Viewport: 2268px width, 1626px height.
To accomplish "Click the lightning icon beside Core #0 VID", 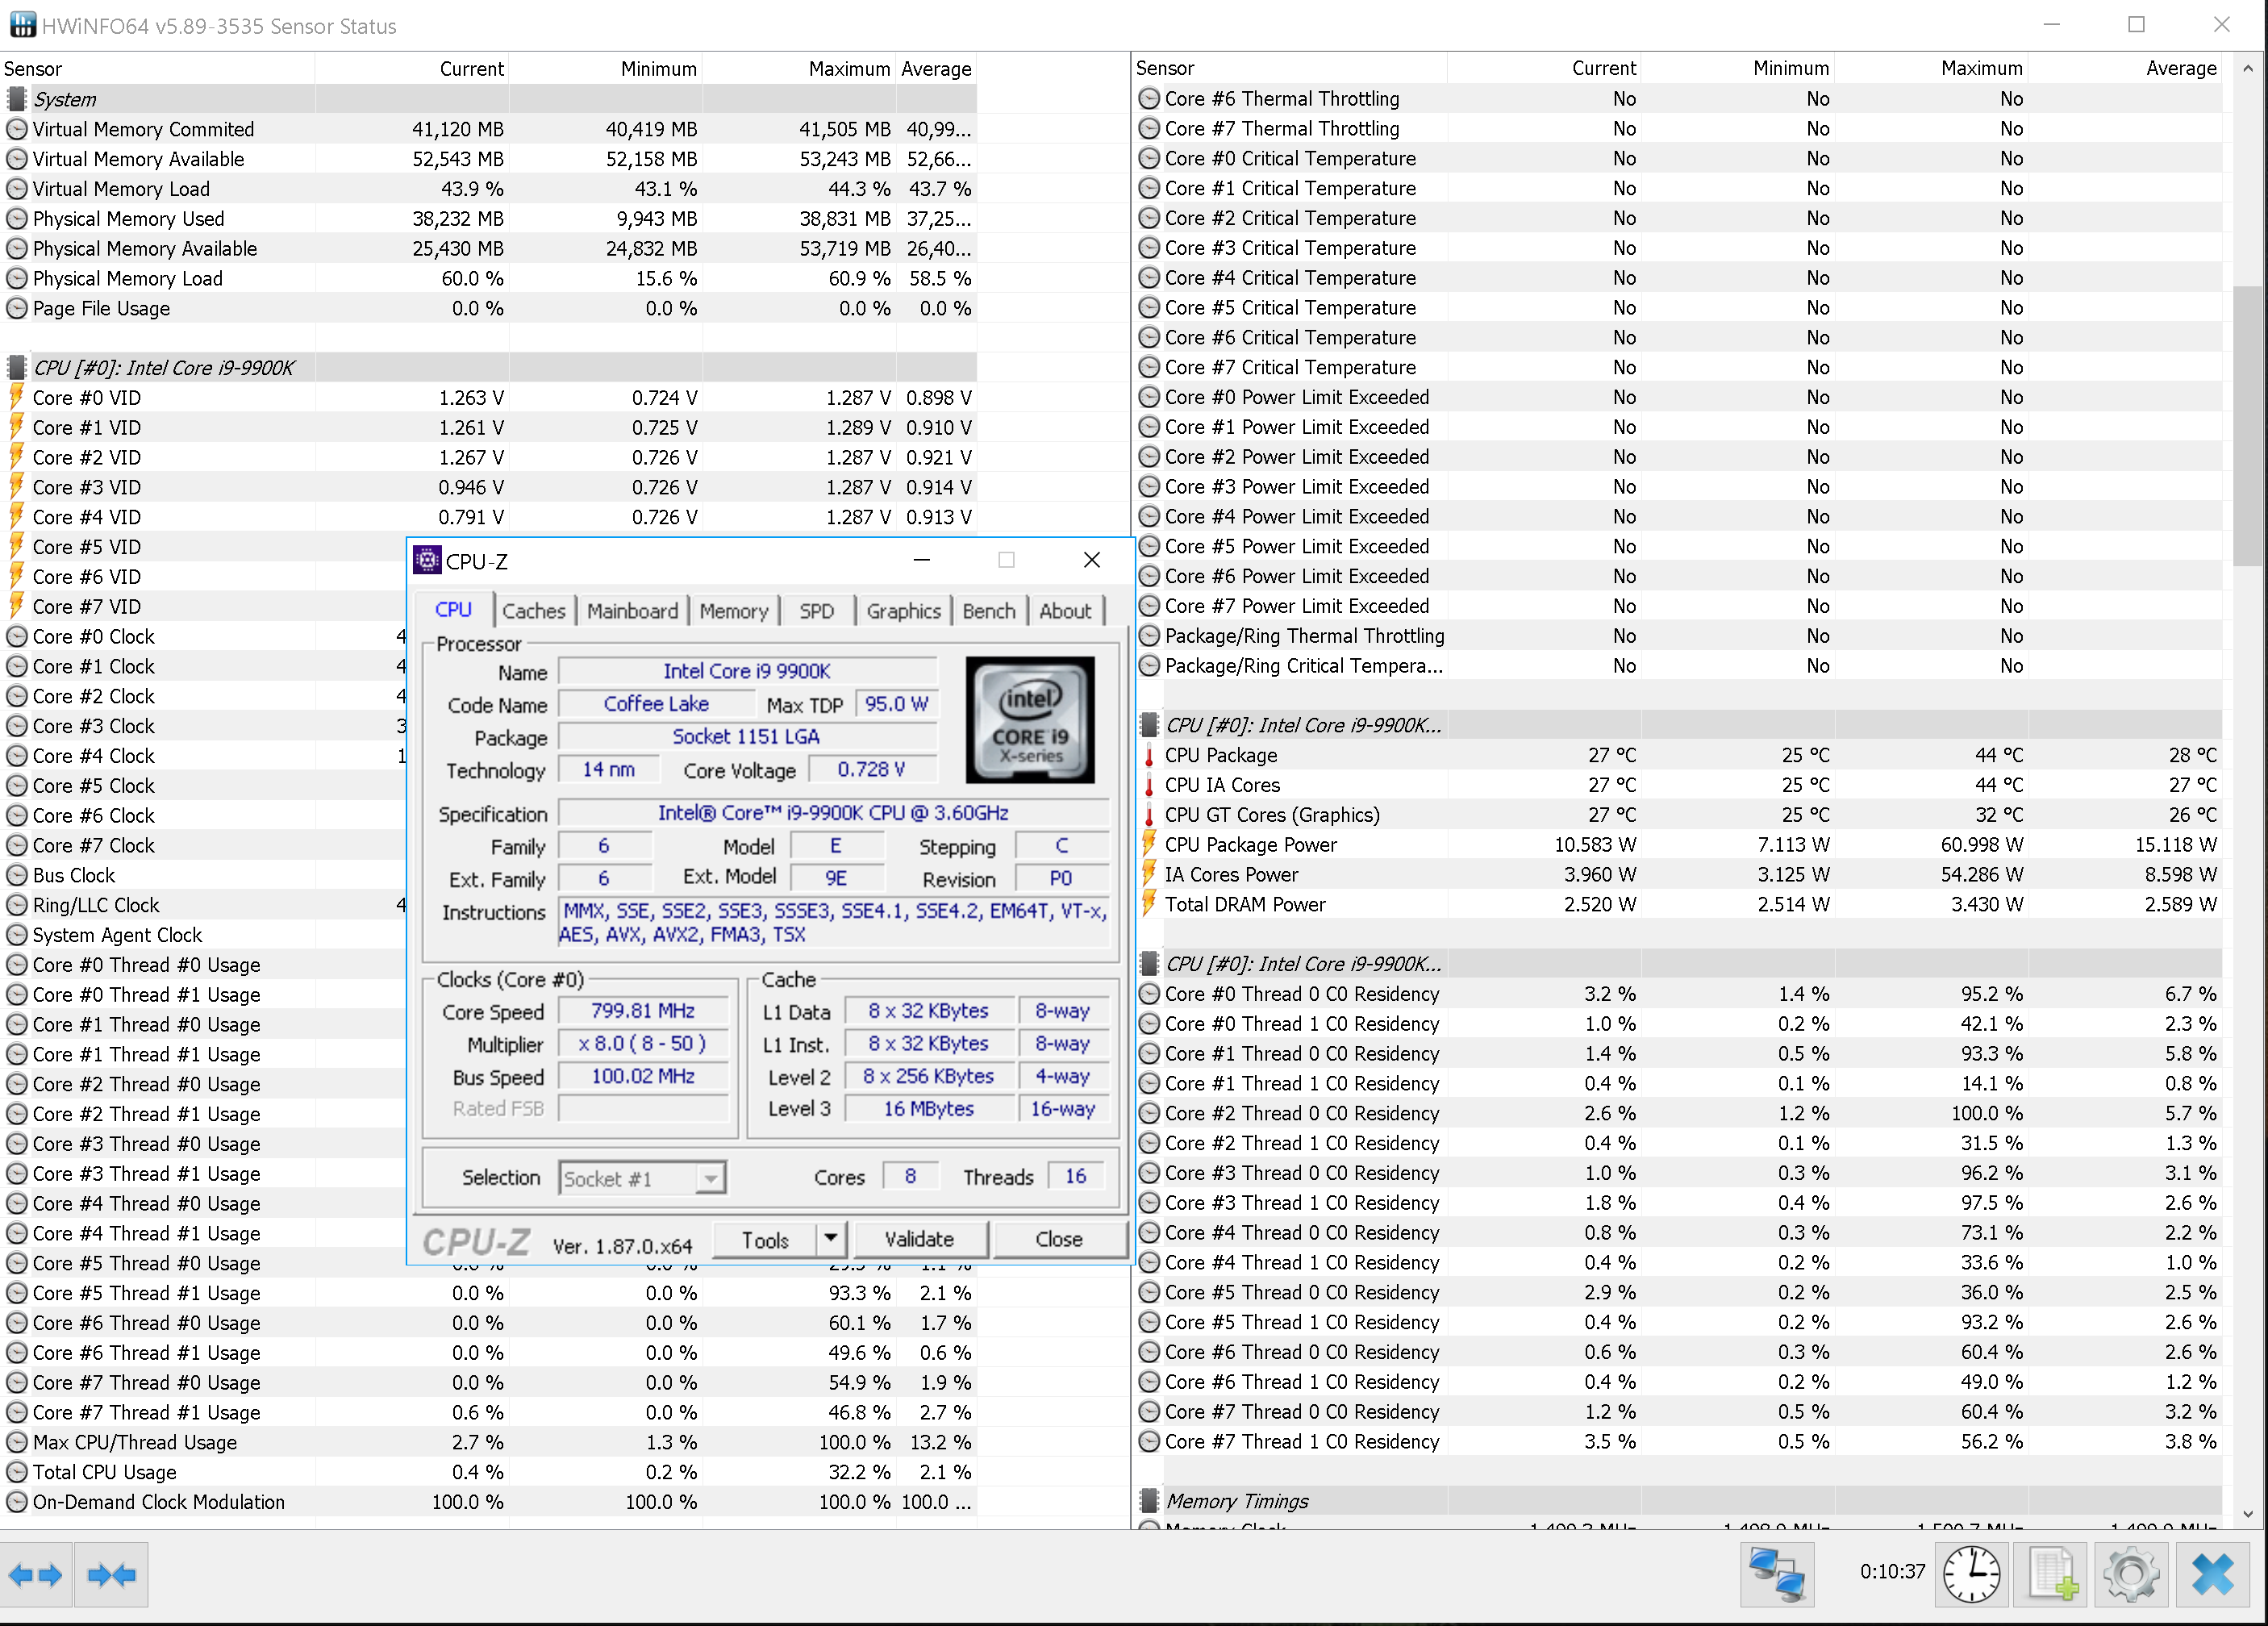I will click(x=16, y=397).
